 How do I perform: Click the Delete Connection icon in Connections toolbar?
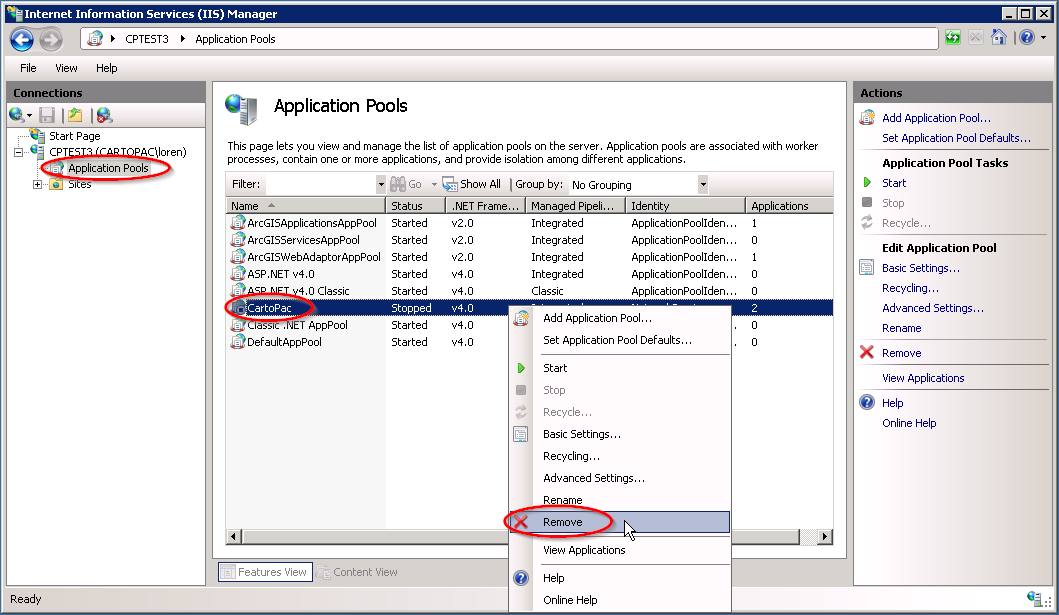click(x=103, y=115)
